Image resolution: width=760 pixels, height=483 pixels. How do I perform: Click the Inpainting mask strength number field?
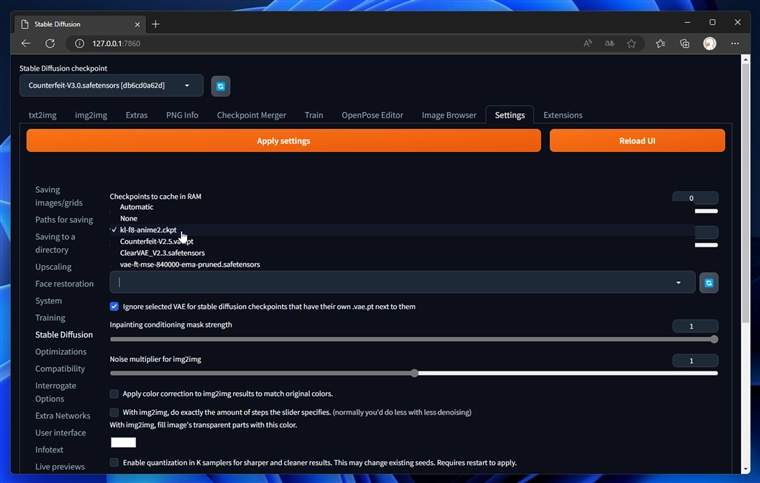click(695, 326)
